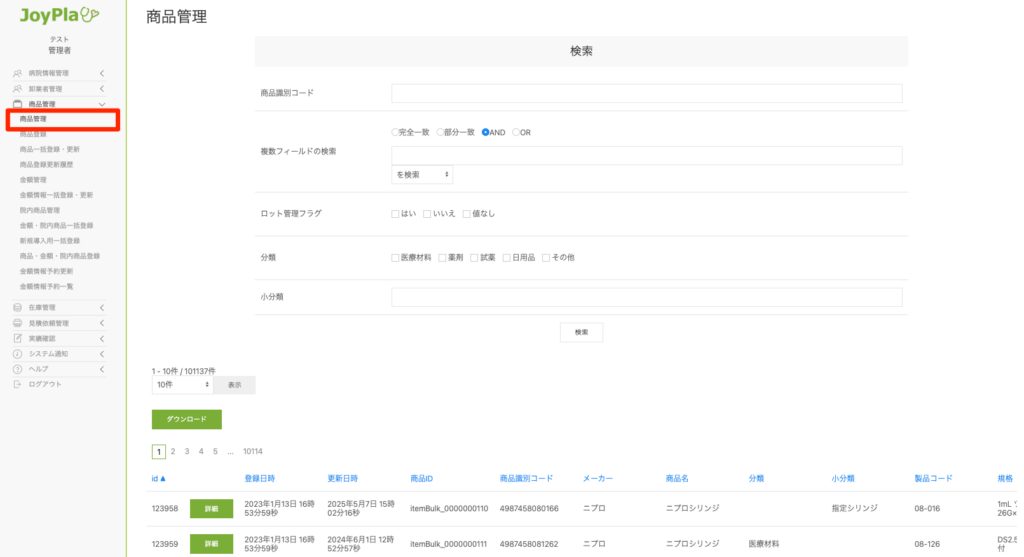The height and width of the screenshot is (557, 1024).
Task: Expand 見積依頼管理 with its chevron
Action: click(102, 323)
